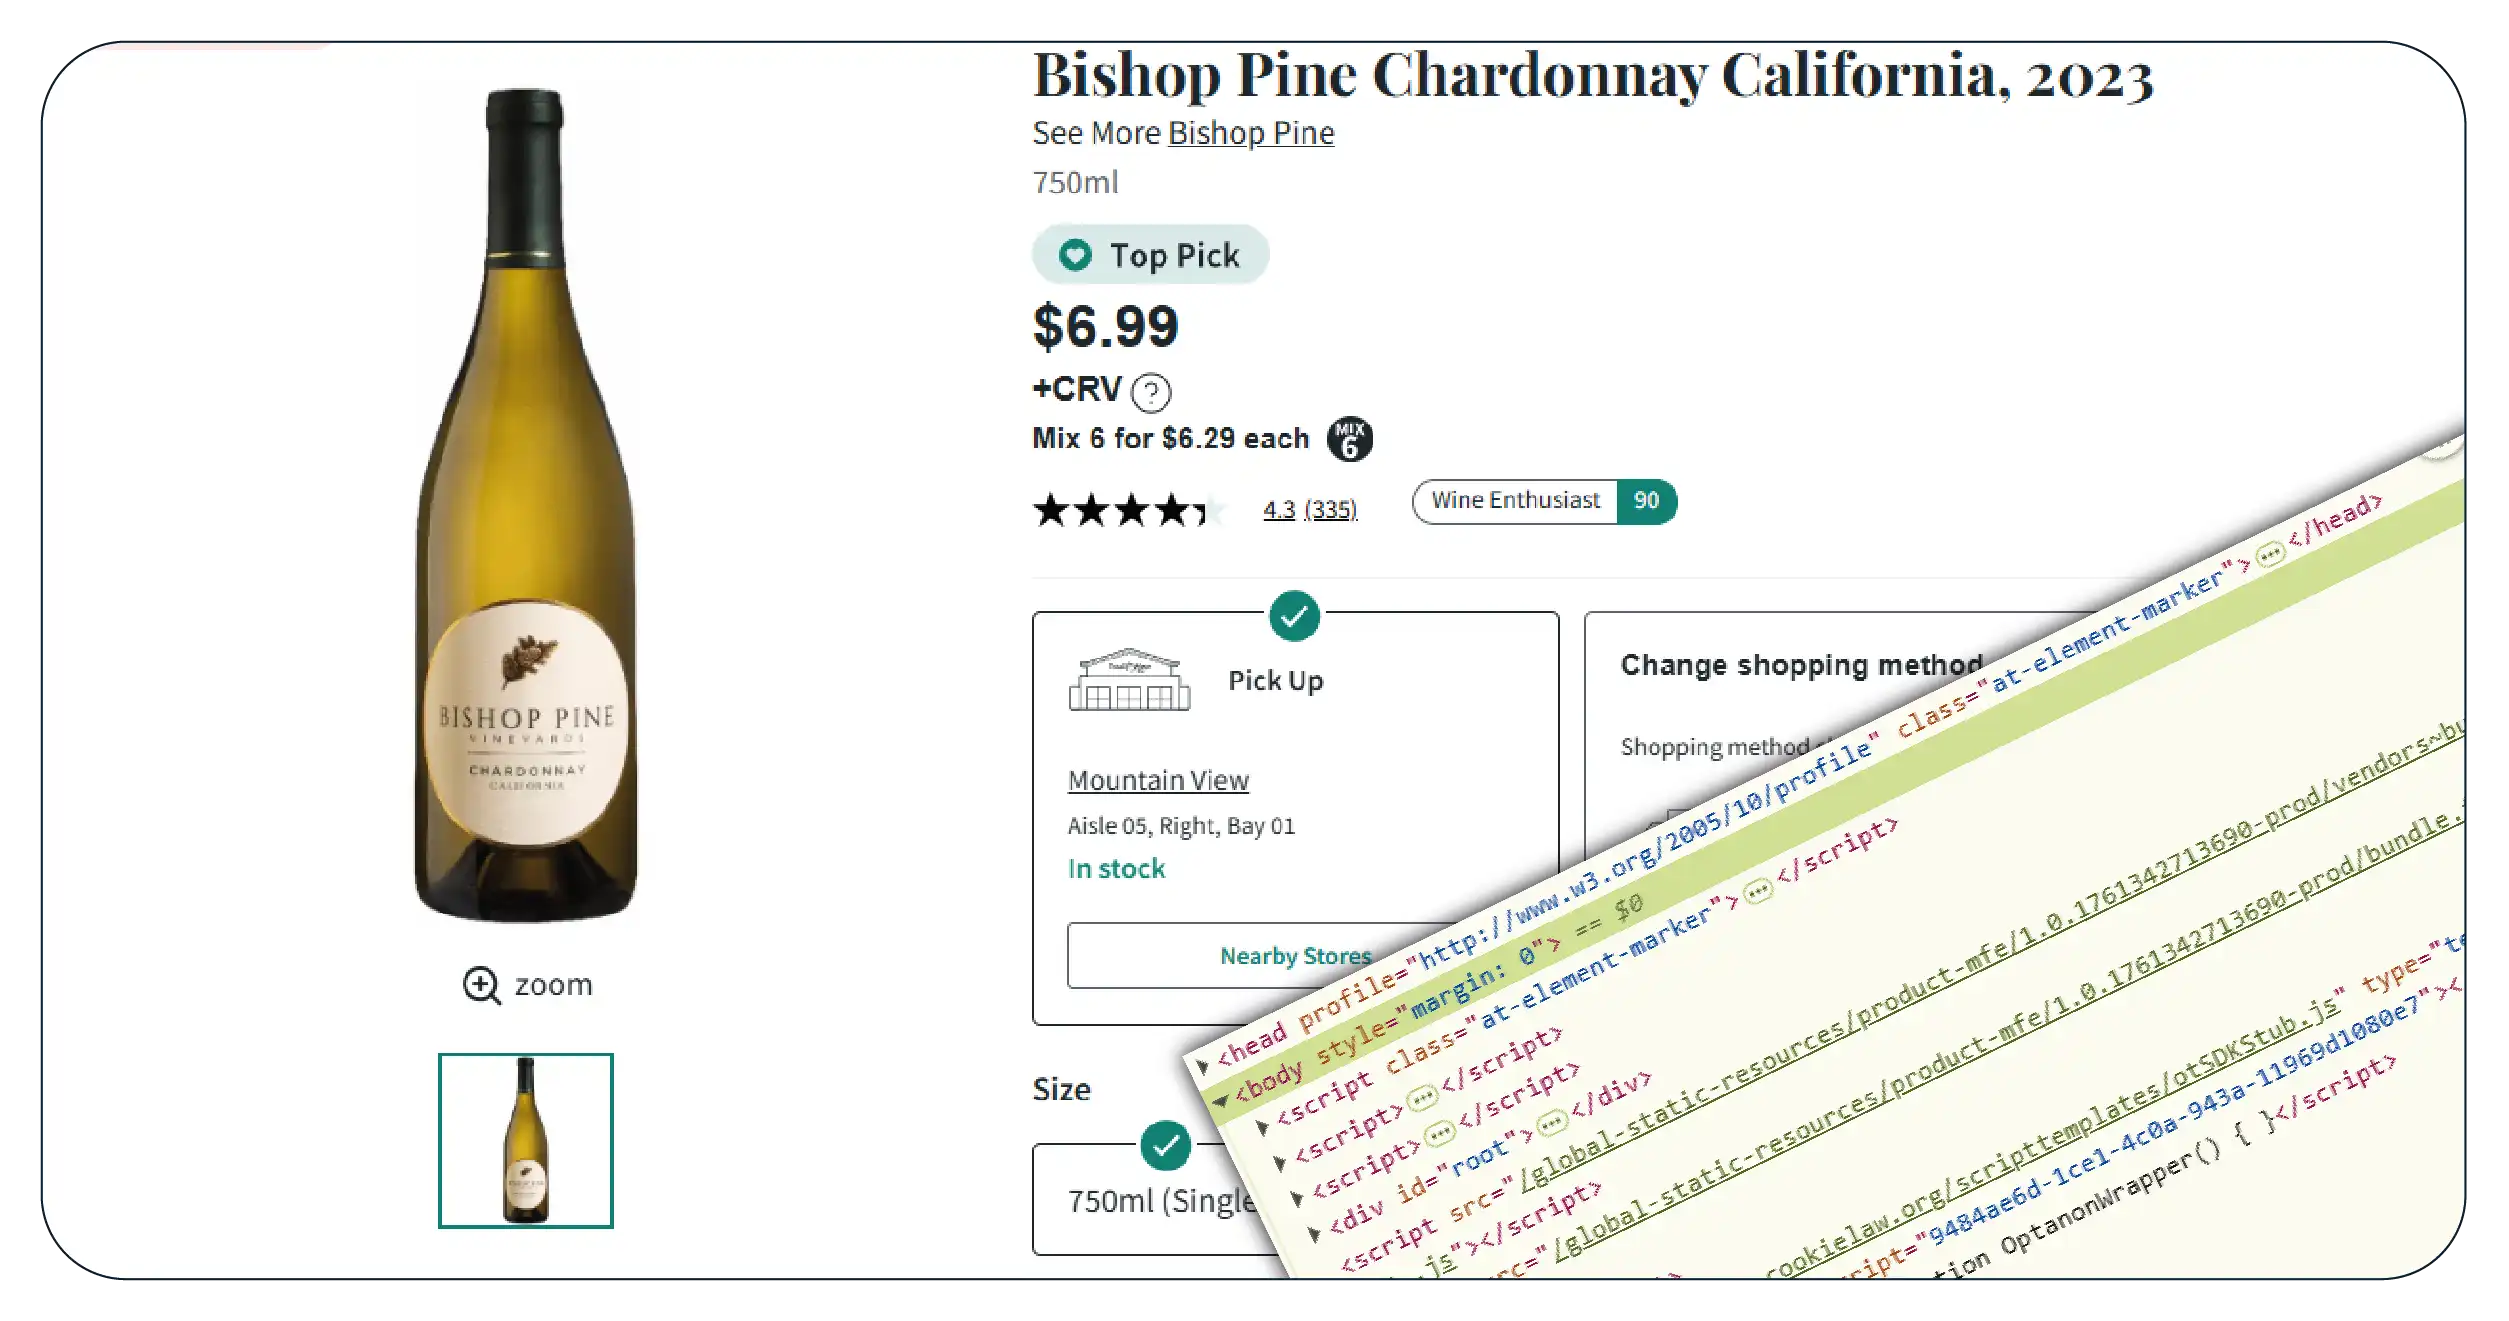Click the Nearby Stores button
2509x1321 pixels.
click(1294, 956)
